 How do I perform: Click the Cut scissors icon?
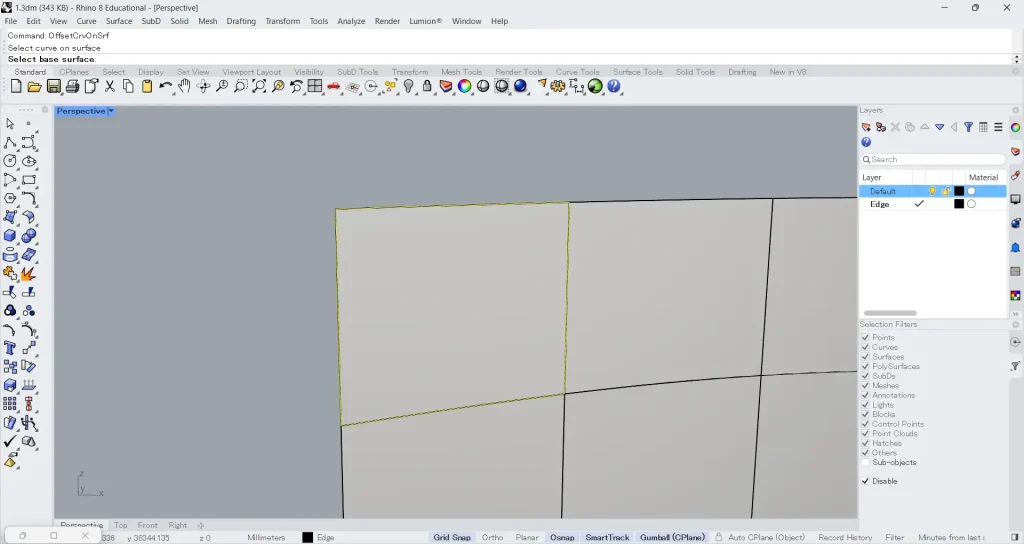[110, 86]
